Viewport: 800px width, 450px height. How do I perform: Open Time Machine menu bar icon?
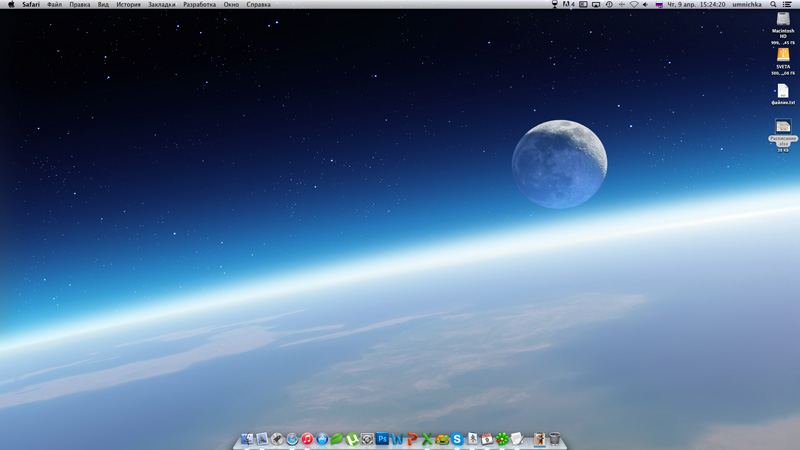(x=609, y=5)
